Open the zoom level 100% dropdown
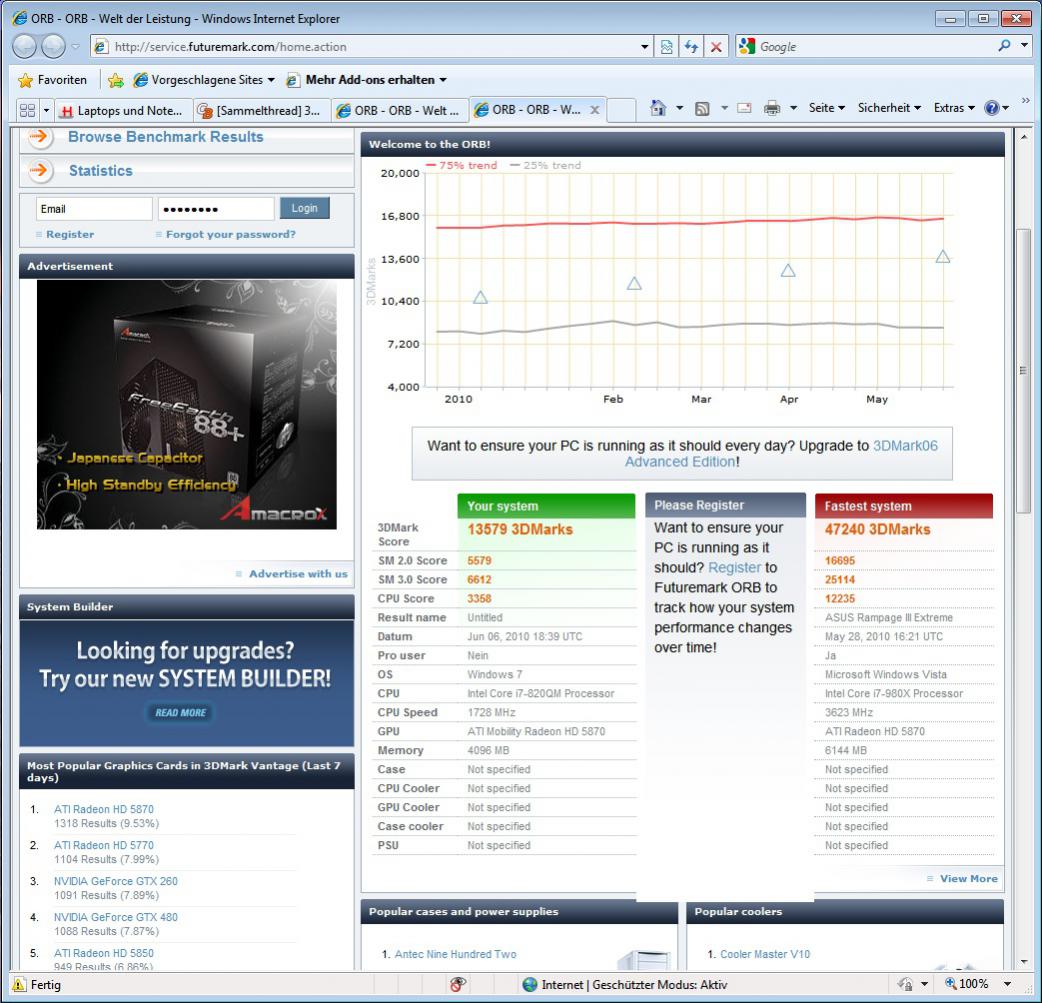The image size is (1042, 1003). (1007, 984)
